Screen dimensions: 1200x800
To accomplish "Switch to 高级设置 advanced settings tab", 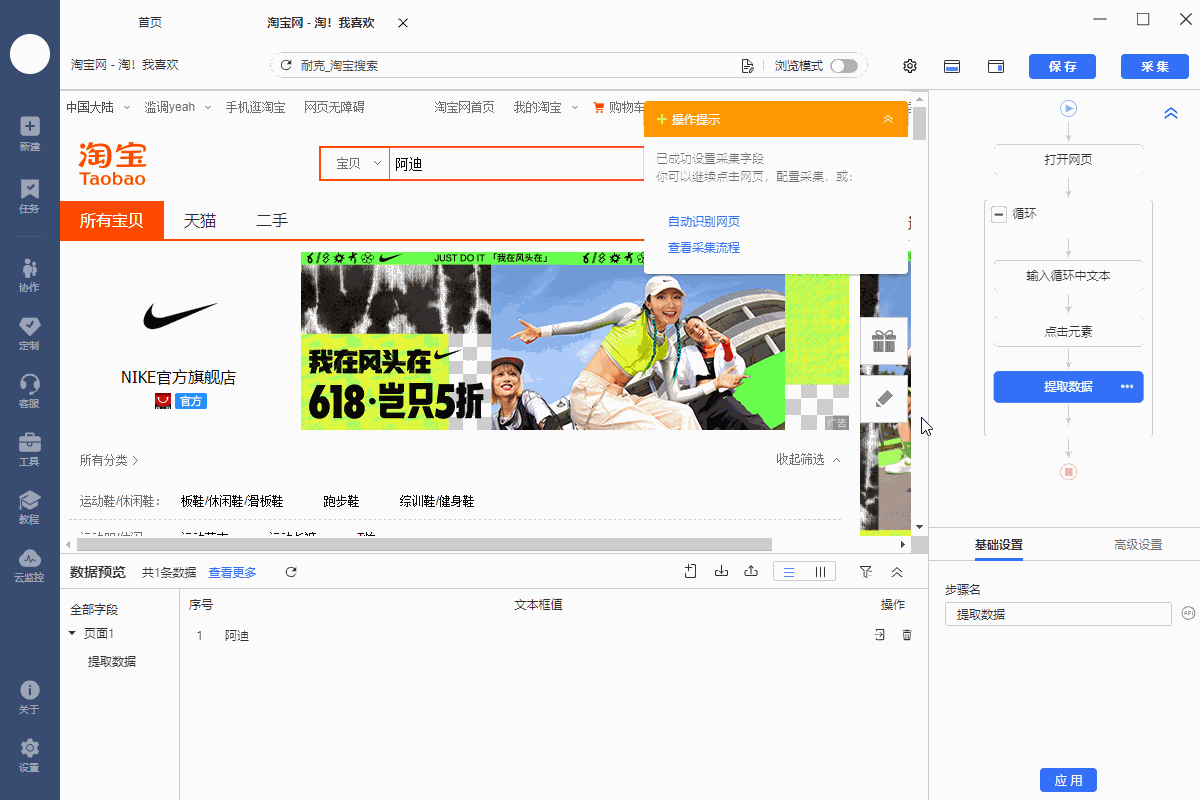I will [x=1138, y=545].
